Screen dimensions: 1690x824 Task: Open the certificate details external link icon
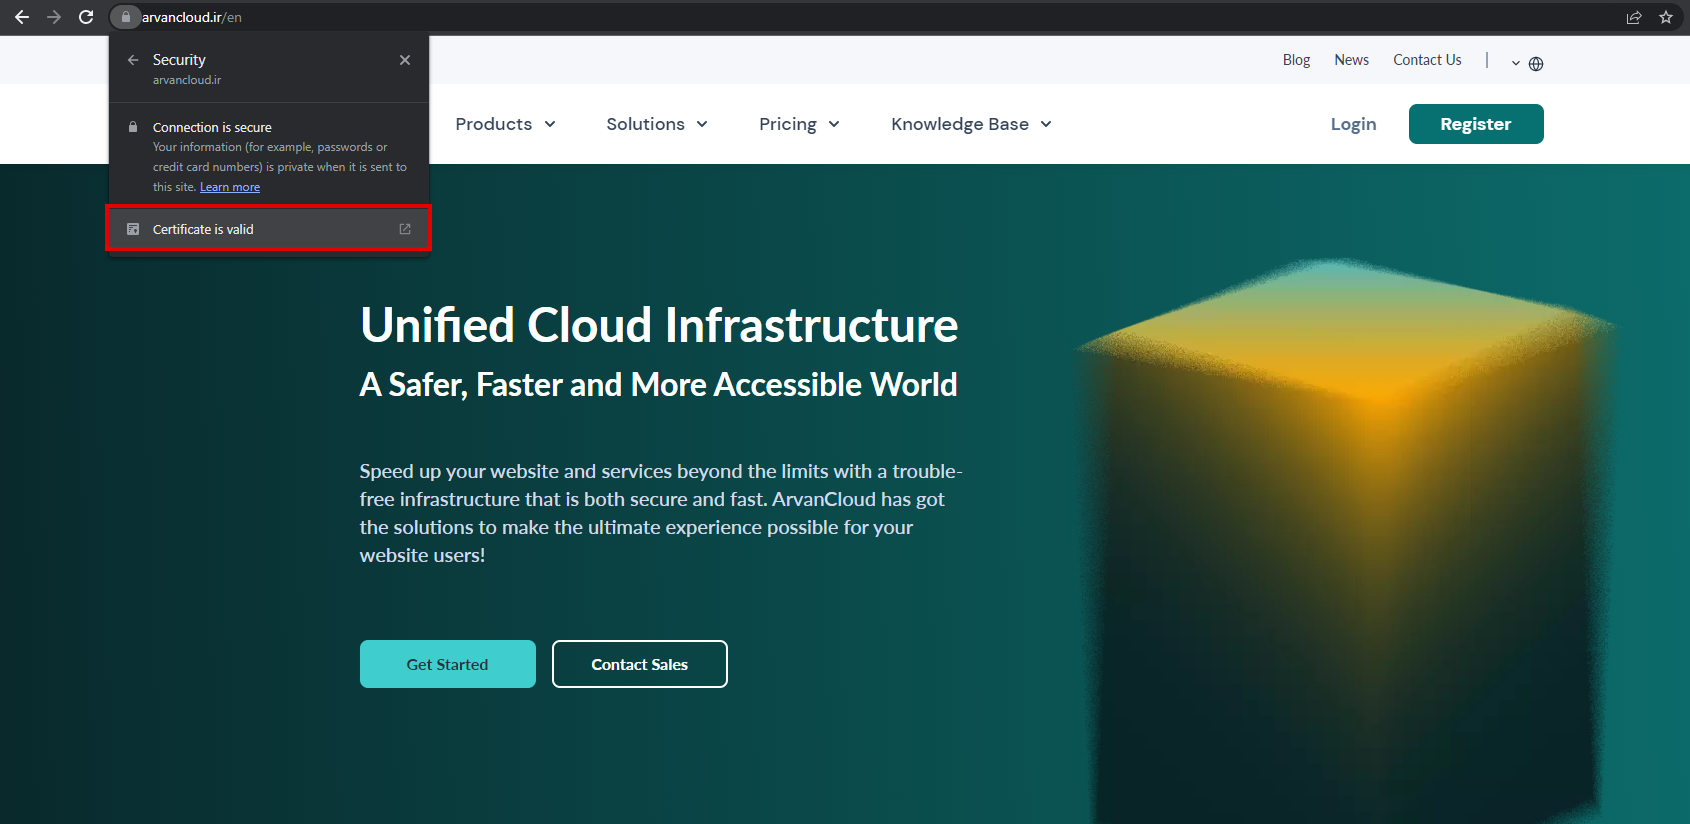[405, 229]
